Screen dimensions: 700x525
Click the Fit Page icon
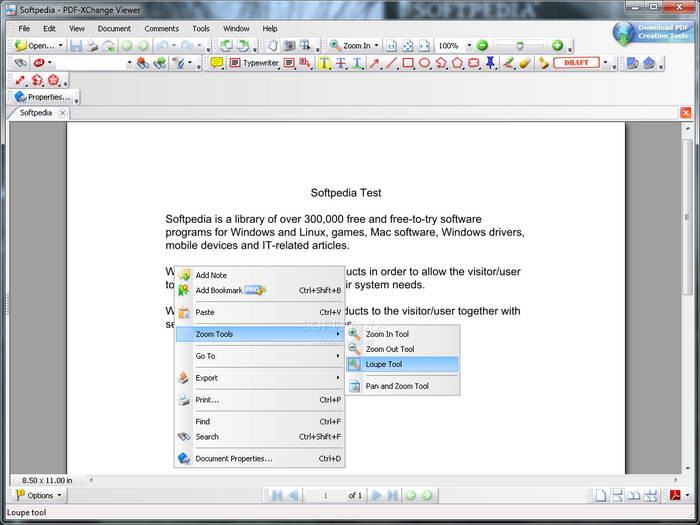tap(408, 46)
